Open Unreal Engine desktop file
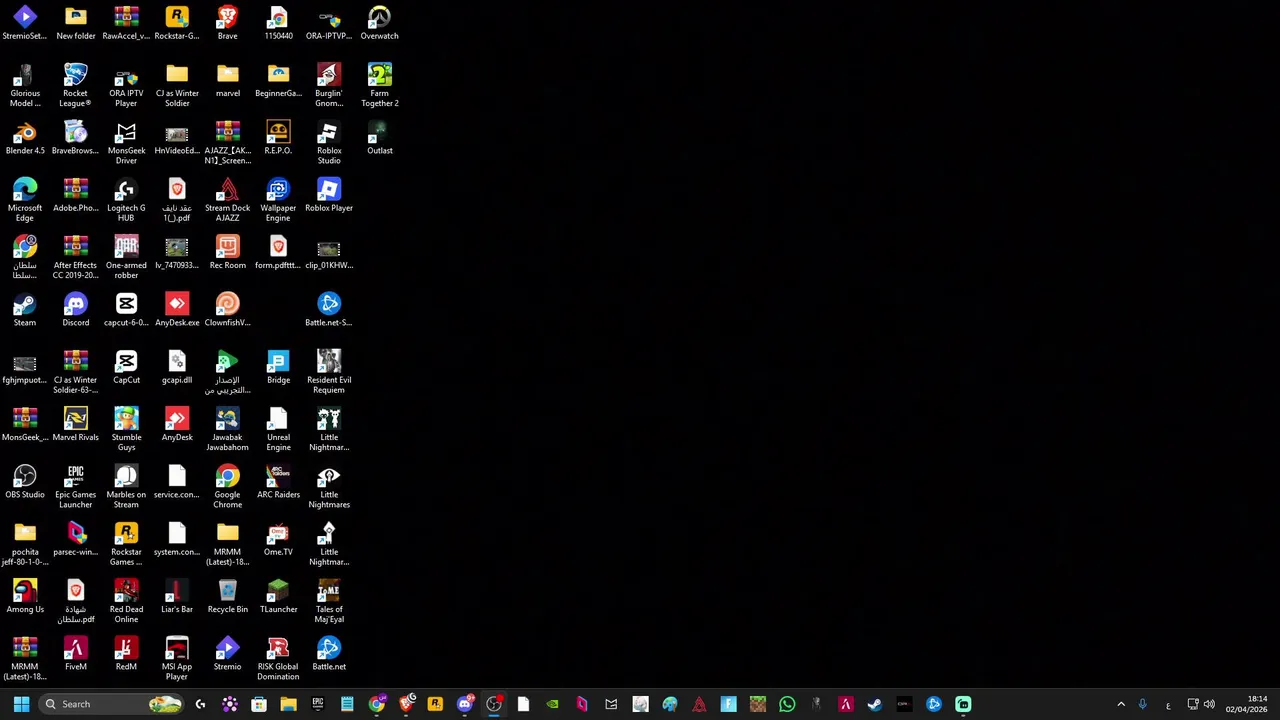Screen dimensions: 1280x720 pos(278,430)
